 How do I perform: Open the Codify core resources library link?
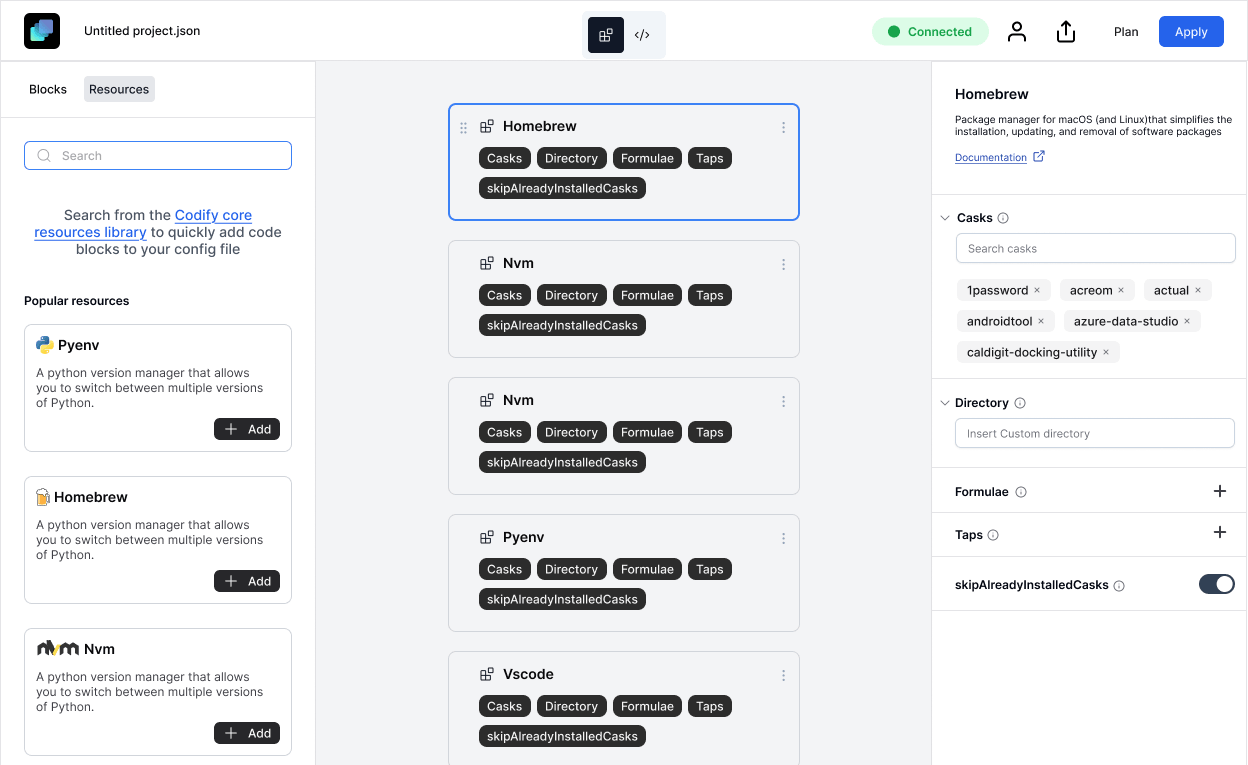[143, 223]
